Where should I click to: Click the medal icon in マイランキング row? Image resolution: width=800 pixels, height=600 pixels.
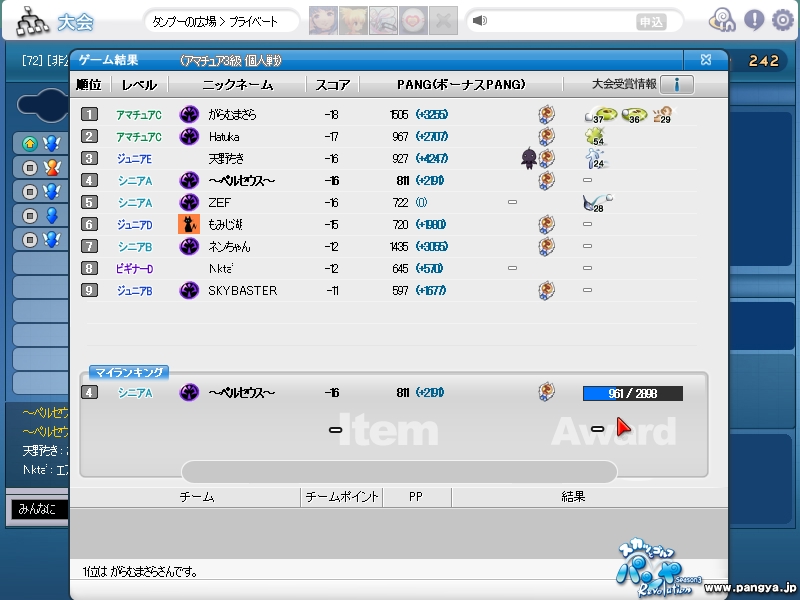546,392
